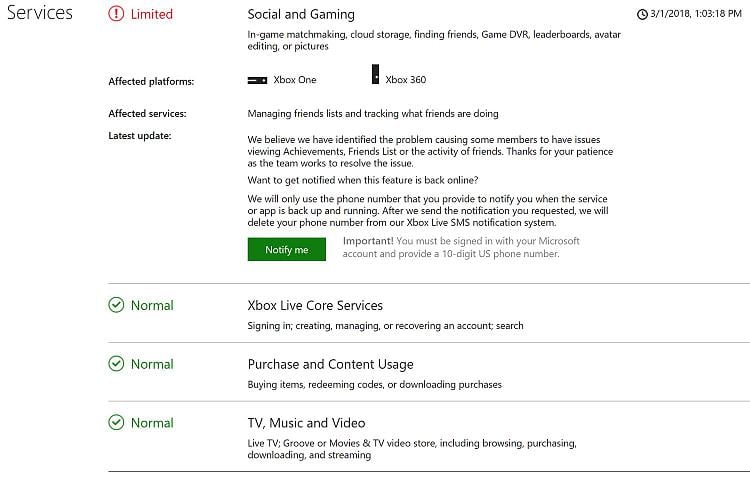
Task: Select the Xbox One platform label
Action: tap(295, 80)
